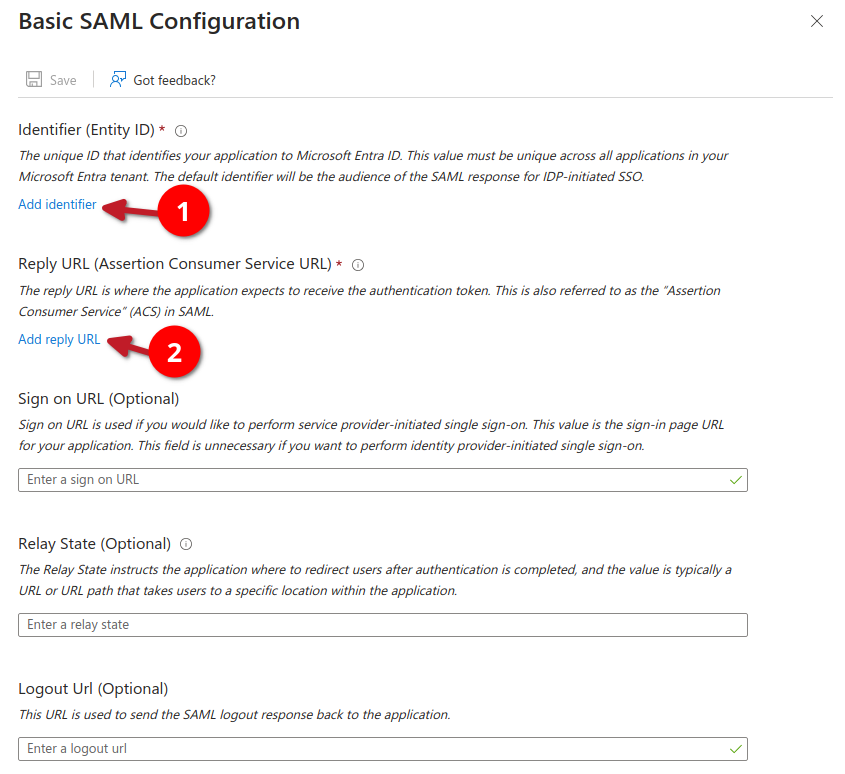Open info tooltip beside Reply URL heading
The width and height of the screenshot is (845, 774).
358,265
